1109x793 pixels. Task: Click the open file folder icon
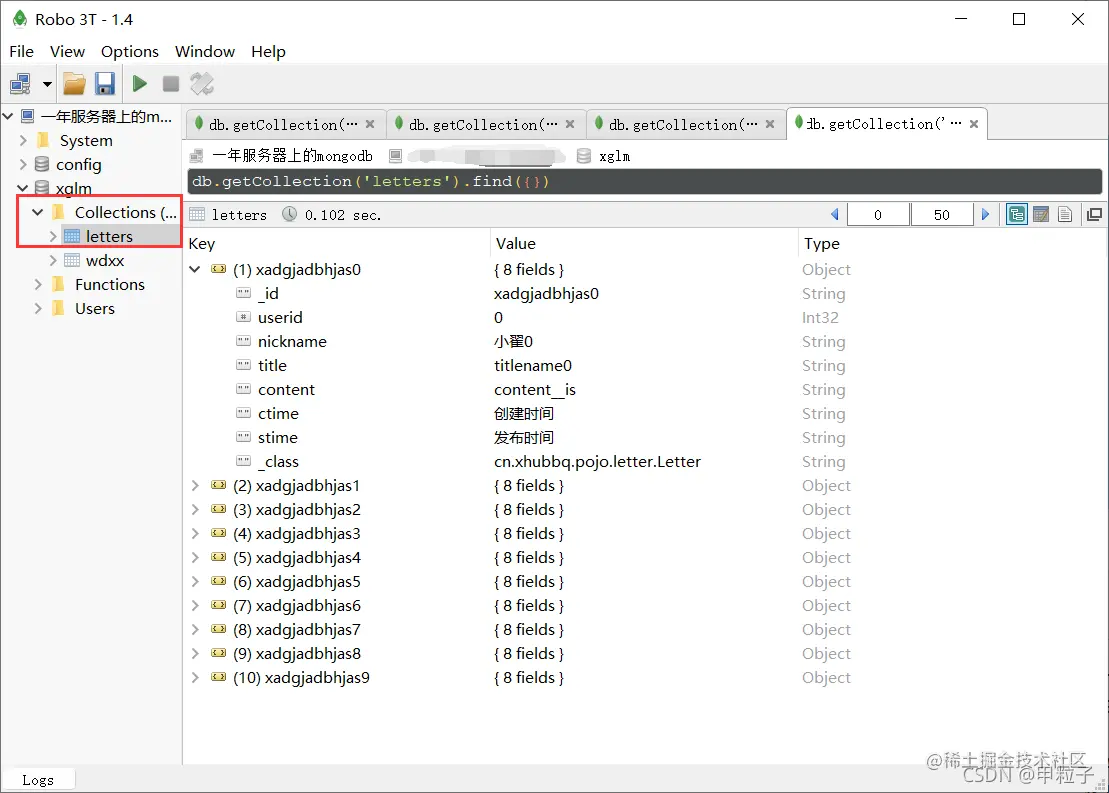[x=74, y=84]
